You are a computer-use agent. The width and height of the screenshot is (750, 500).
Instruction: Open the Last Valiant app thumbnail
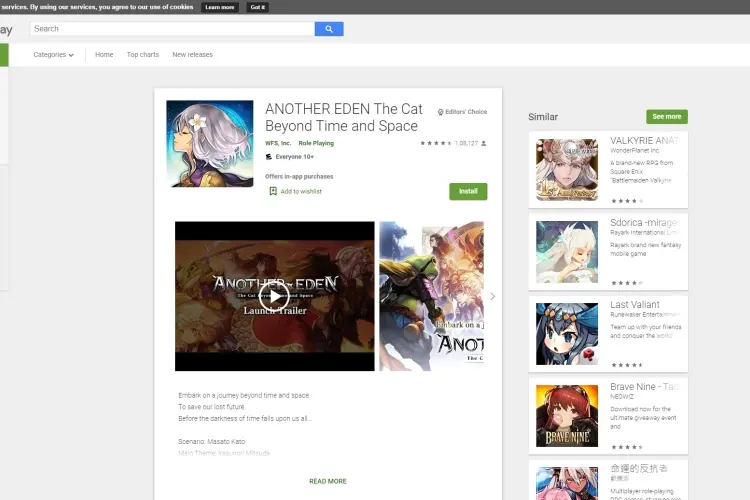point(567,334)
